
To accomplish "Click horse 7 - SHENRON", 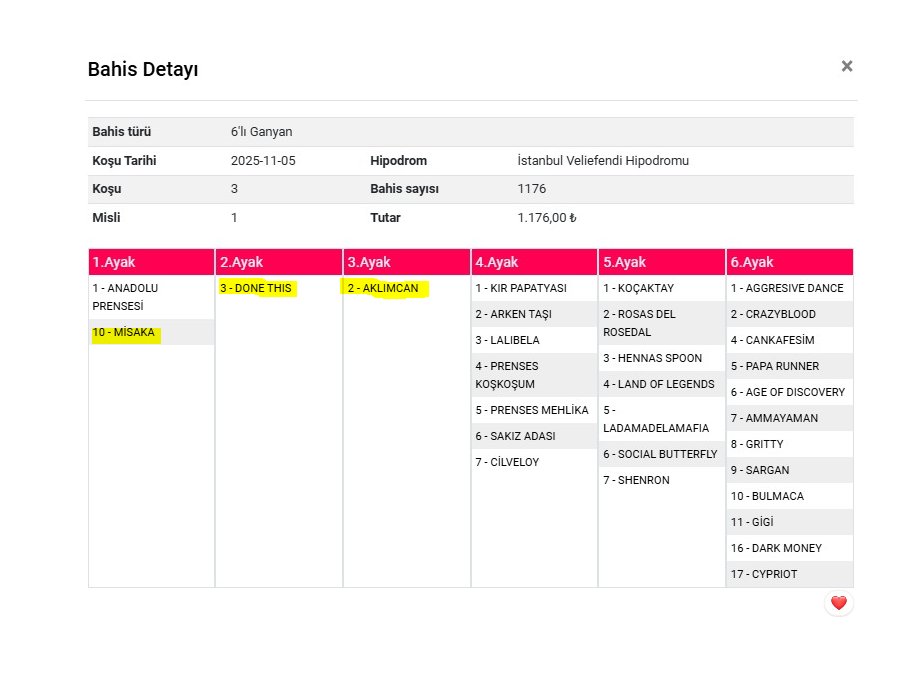I will [x=662, y=480].
